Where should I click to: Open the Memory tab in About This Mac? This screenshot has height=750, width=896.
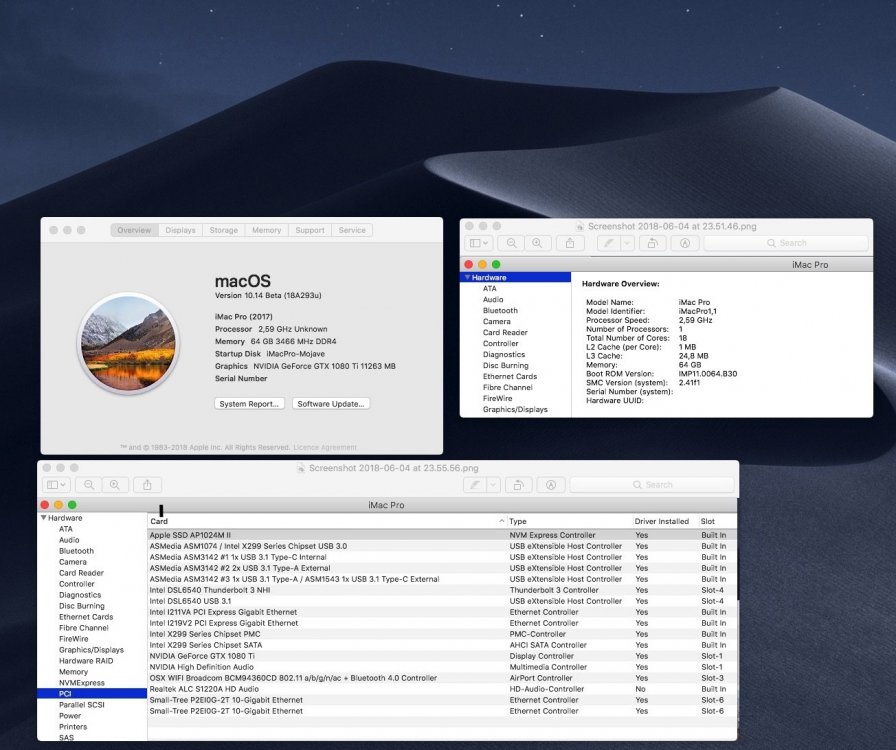(266, 230)
